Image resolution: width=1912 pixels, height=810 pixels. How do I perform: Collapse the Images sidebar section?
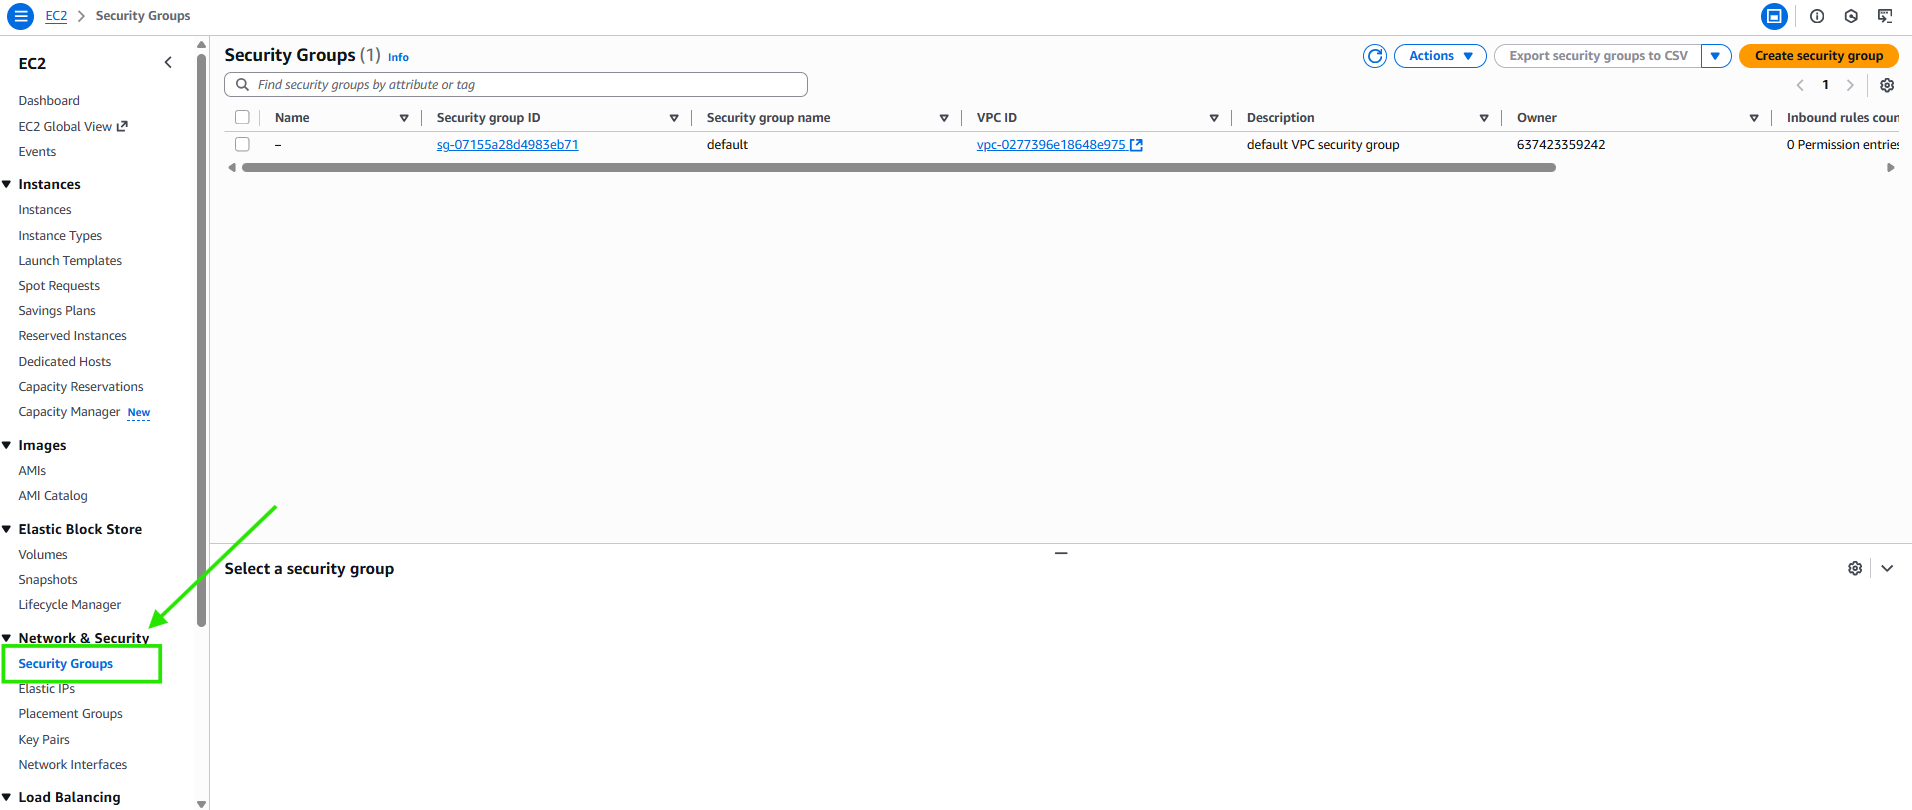(7, 445)
